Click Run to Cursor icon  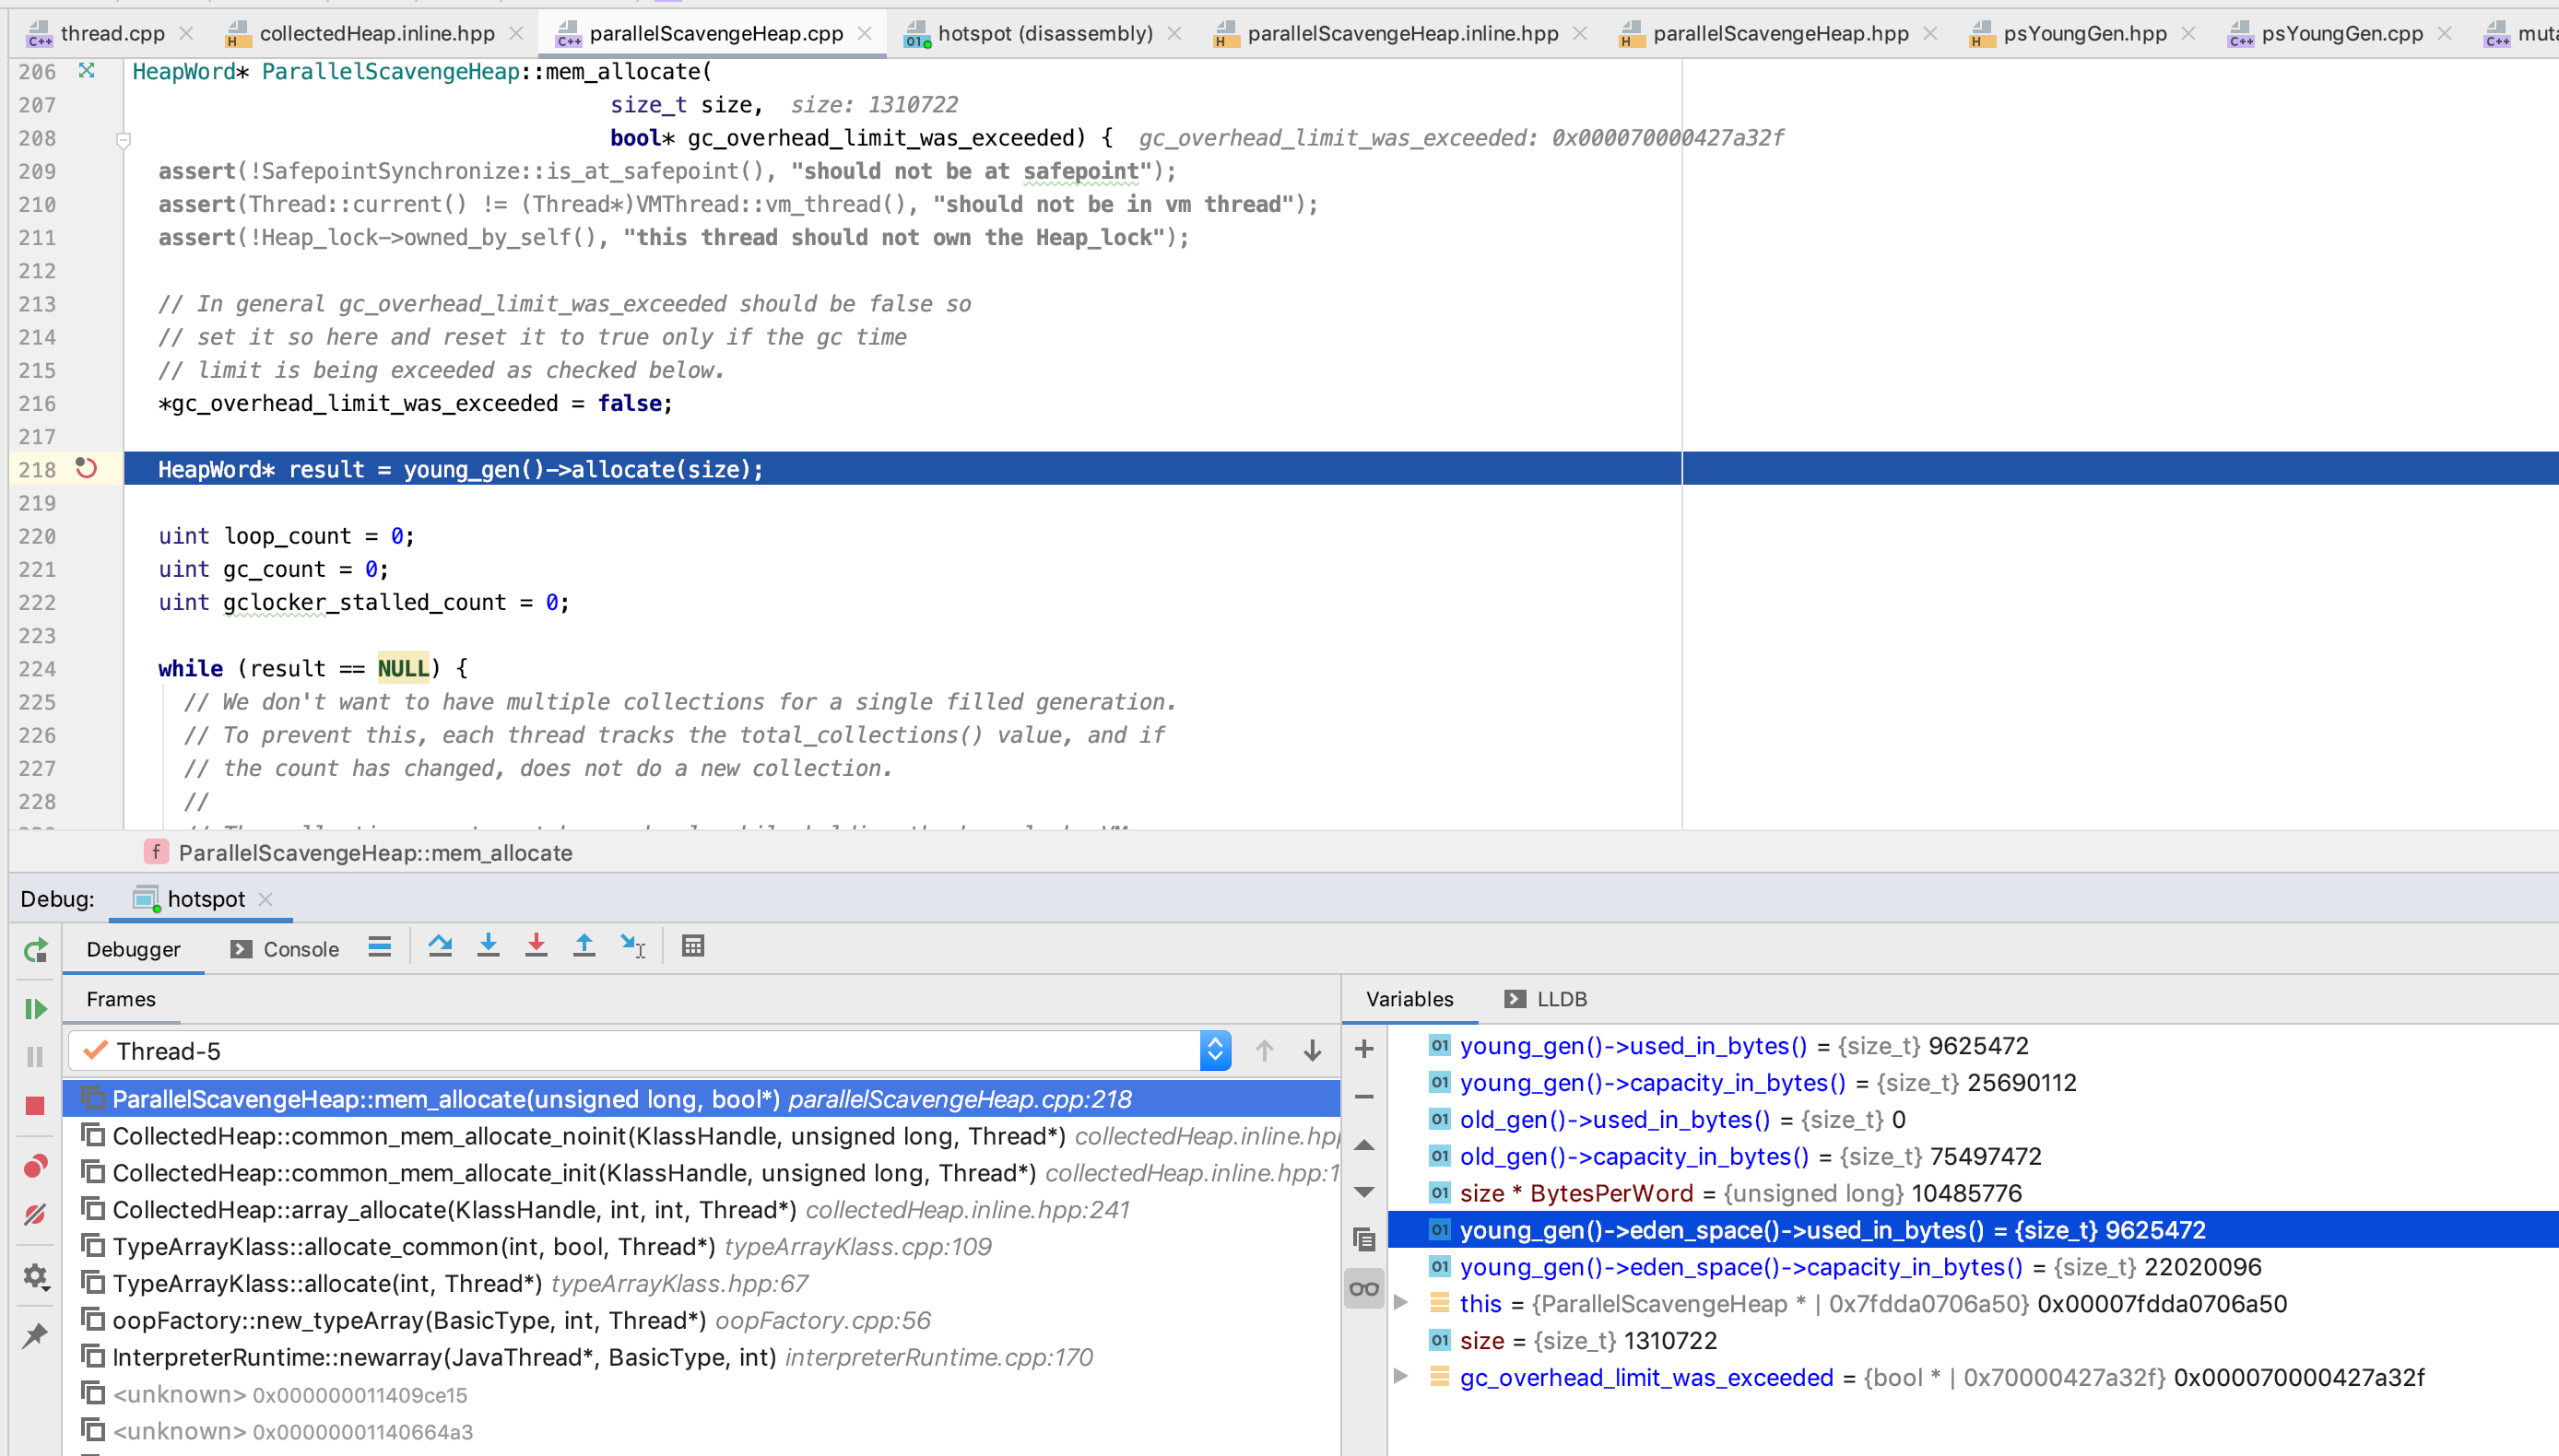point(632,946)
